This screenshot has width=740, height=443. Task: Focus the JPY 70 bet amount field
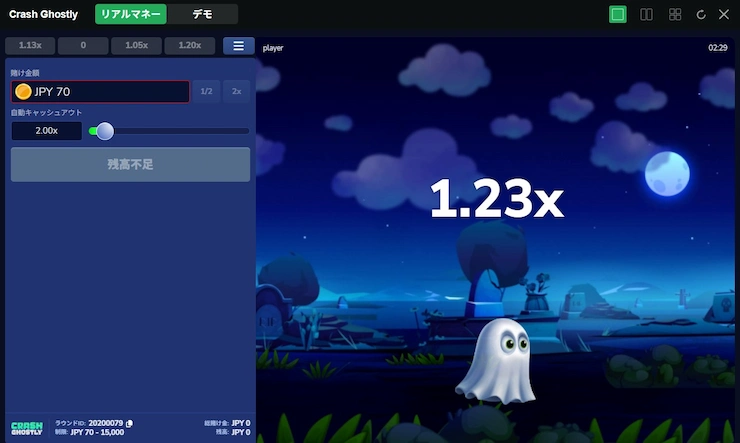point(108,92)
